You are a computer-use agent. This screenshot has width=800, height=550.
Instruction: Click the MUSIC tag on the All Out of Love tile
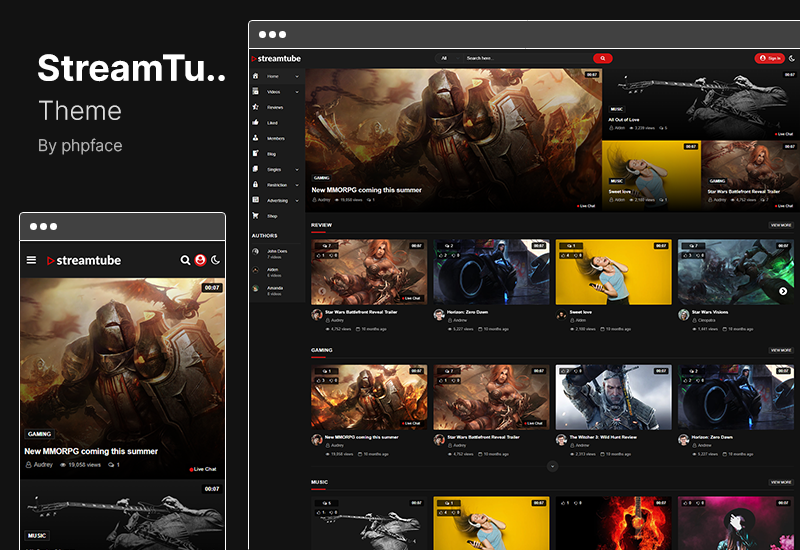point(617,109)
